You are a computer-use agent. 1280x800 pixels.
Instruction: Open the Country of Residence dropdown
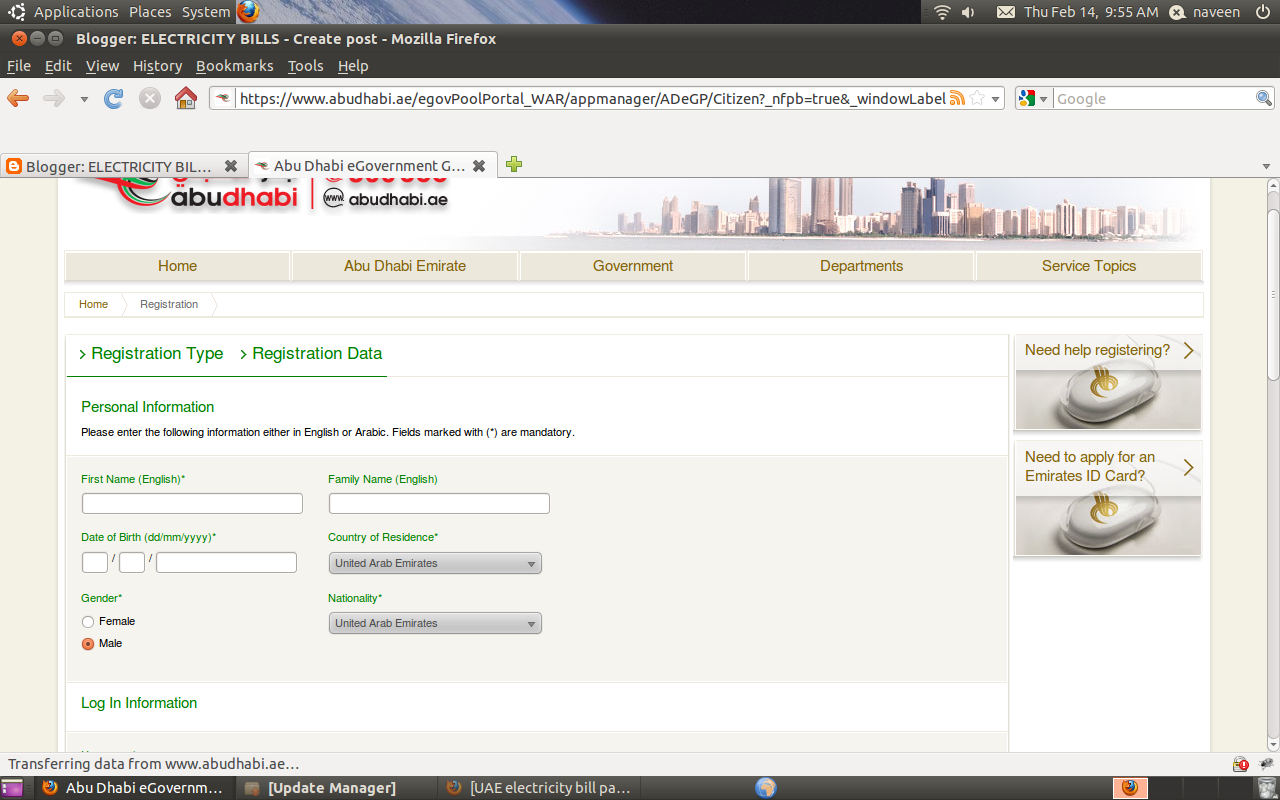(x=434, y=562)
